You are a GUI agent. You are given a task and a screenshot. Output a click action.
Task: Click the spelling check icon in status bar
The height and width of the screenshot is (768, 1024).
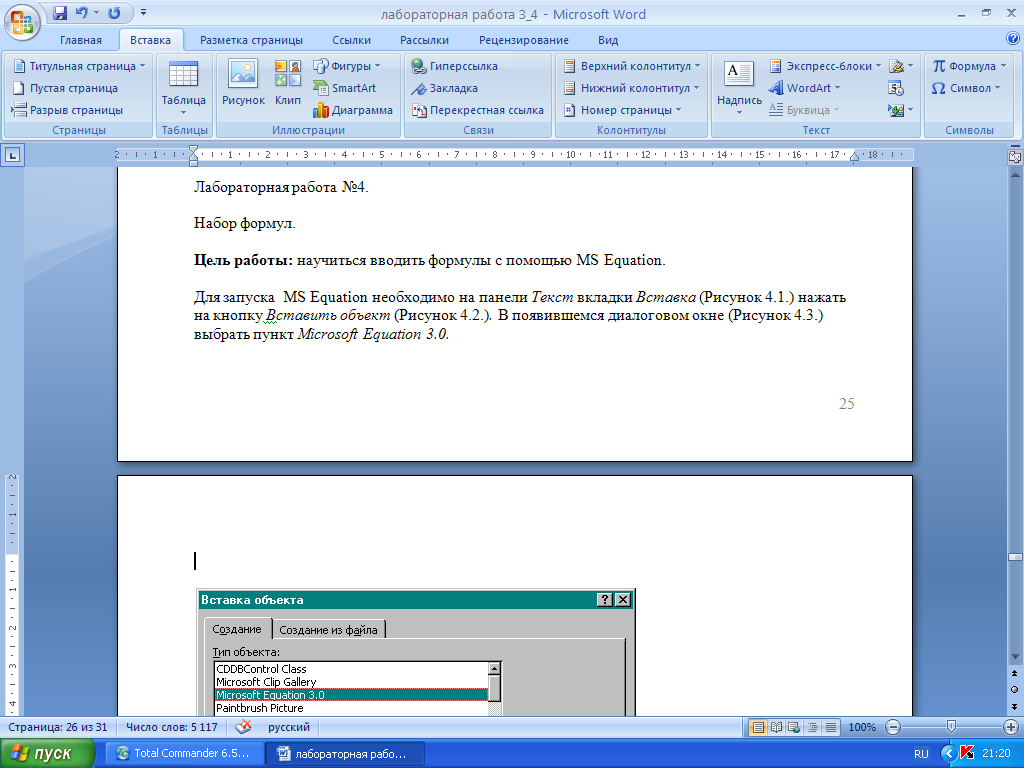point(244,727)
